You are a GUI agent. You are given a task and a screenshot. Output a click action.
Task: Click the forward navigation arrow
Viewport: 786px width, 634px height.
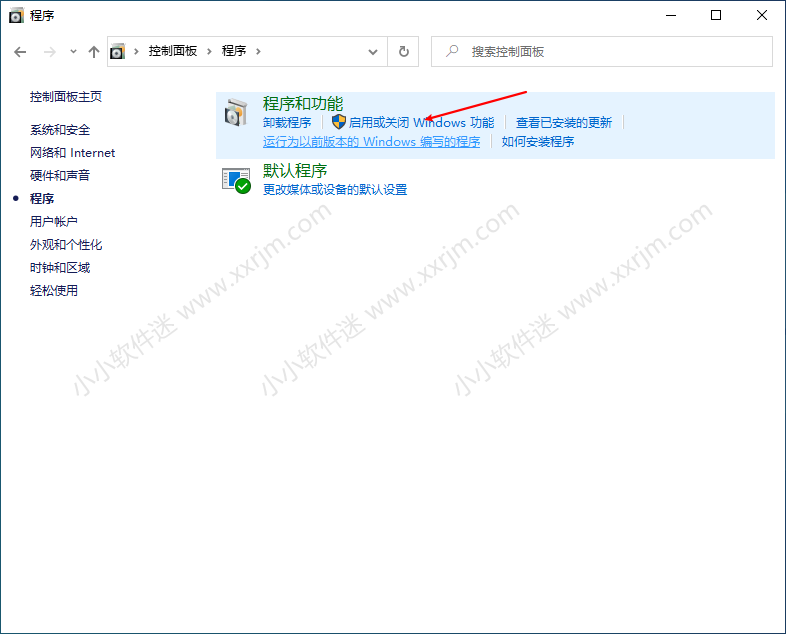[50, 52]
